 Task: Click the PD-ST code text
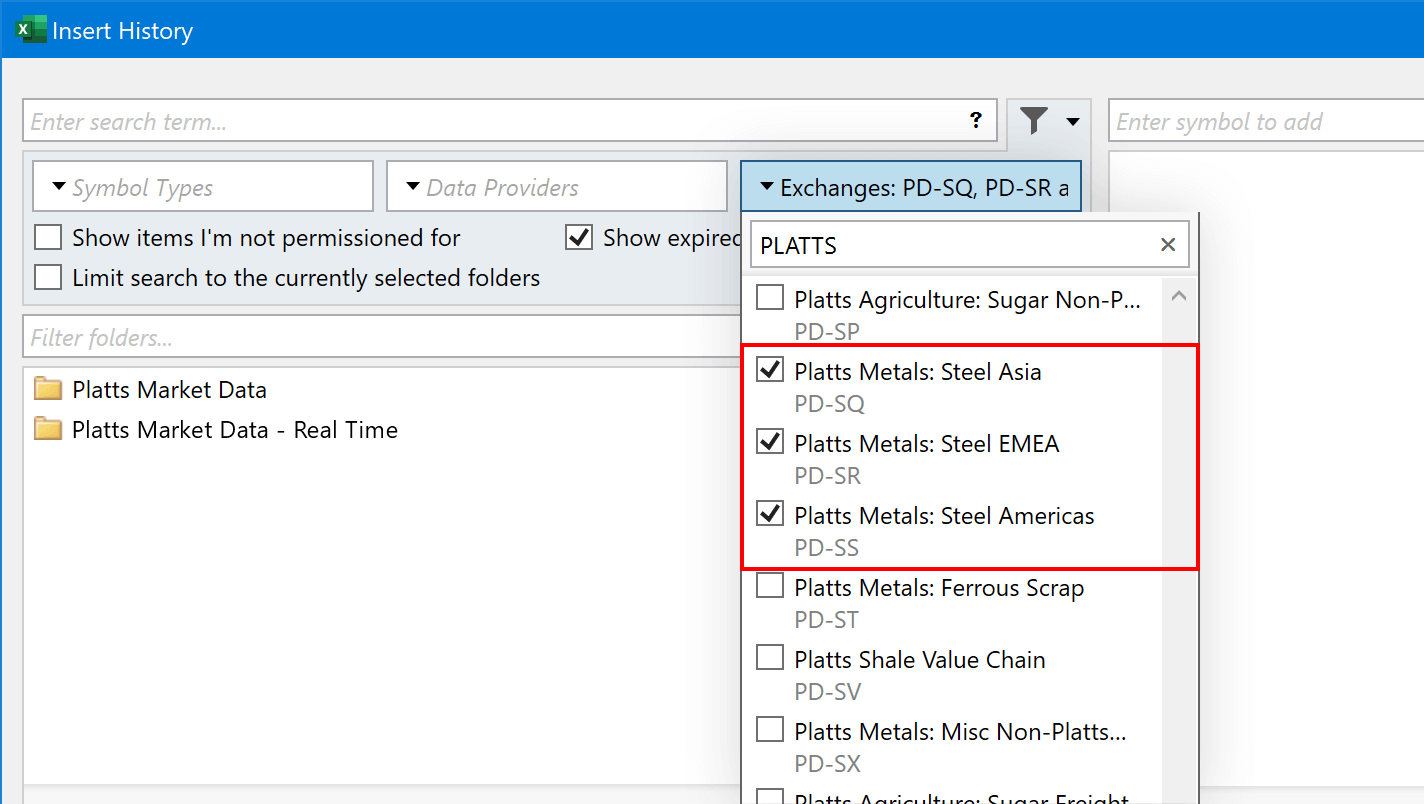(826, 620)
